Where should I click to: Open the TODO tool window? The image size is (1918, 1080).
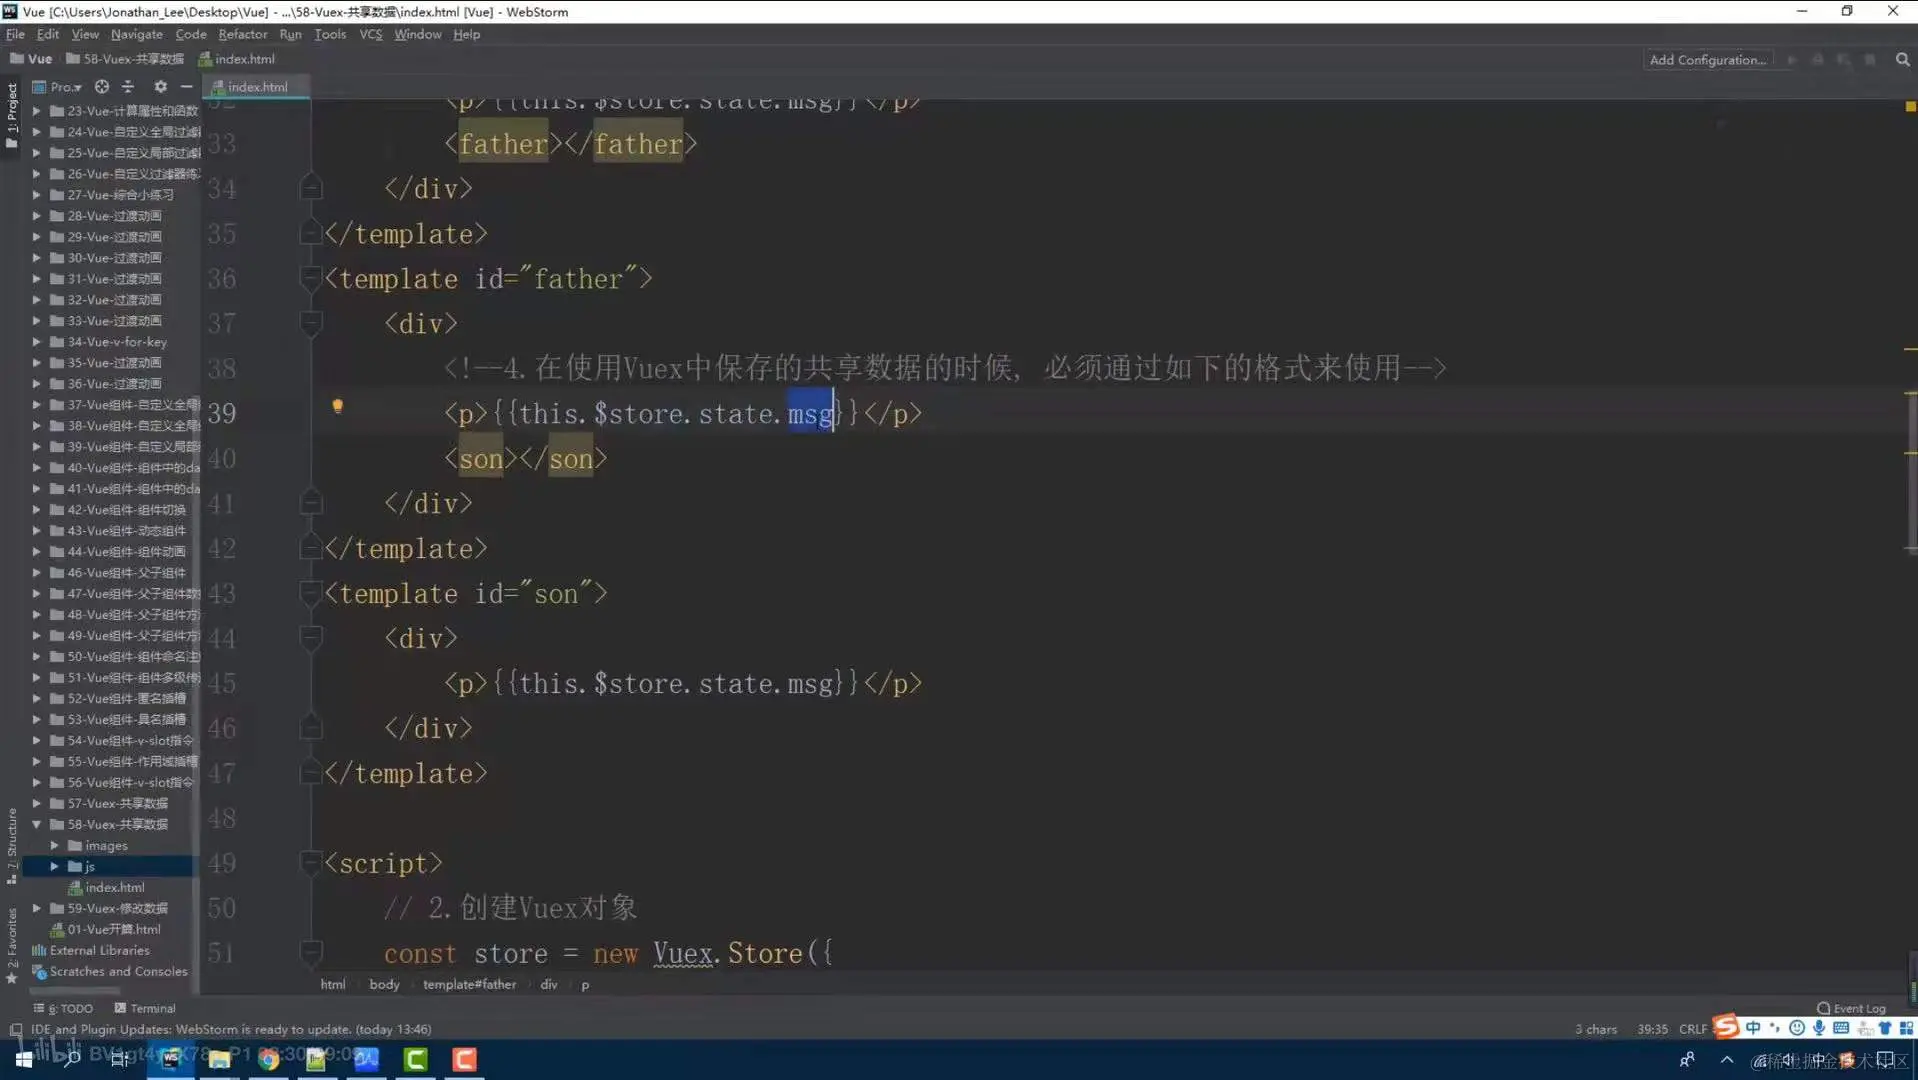coord(63,1008)
